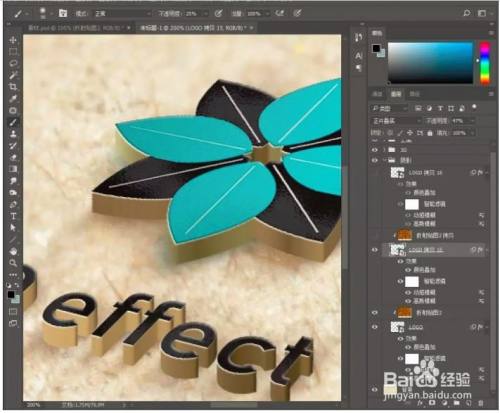Switch to Paths panel tab
This screenshot has height=413, width=500.
point(415,94)
